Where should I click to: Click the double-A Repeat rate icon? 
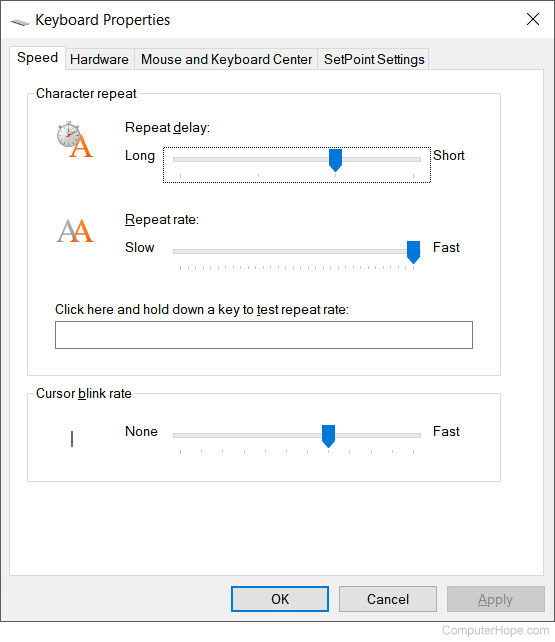coord(75,230)
